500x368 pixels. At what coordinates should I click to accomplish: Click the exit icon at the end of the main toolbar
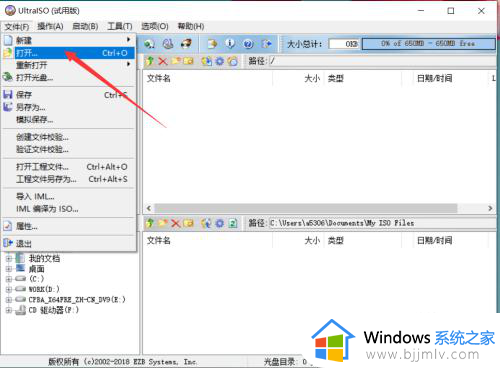pos(266,44)
